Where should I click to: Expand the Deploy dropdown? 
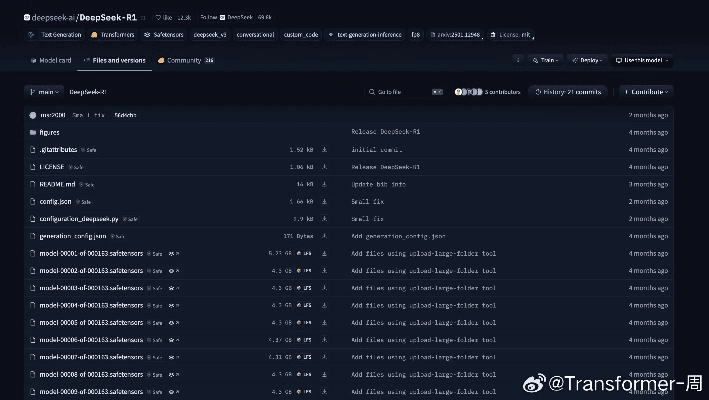point(590,60)
